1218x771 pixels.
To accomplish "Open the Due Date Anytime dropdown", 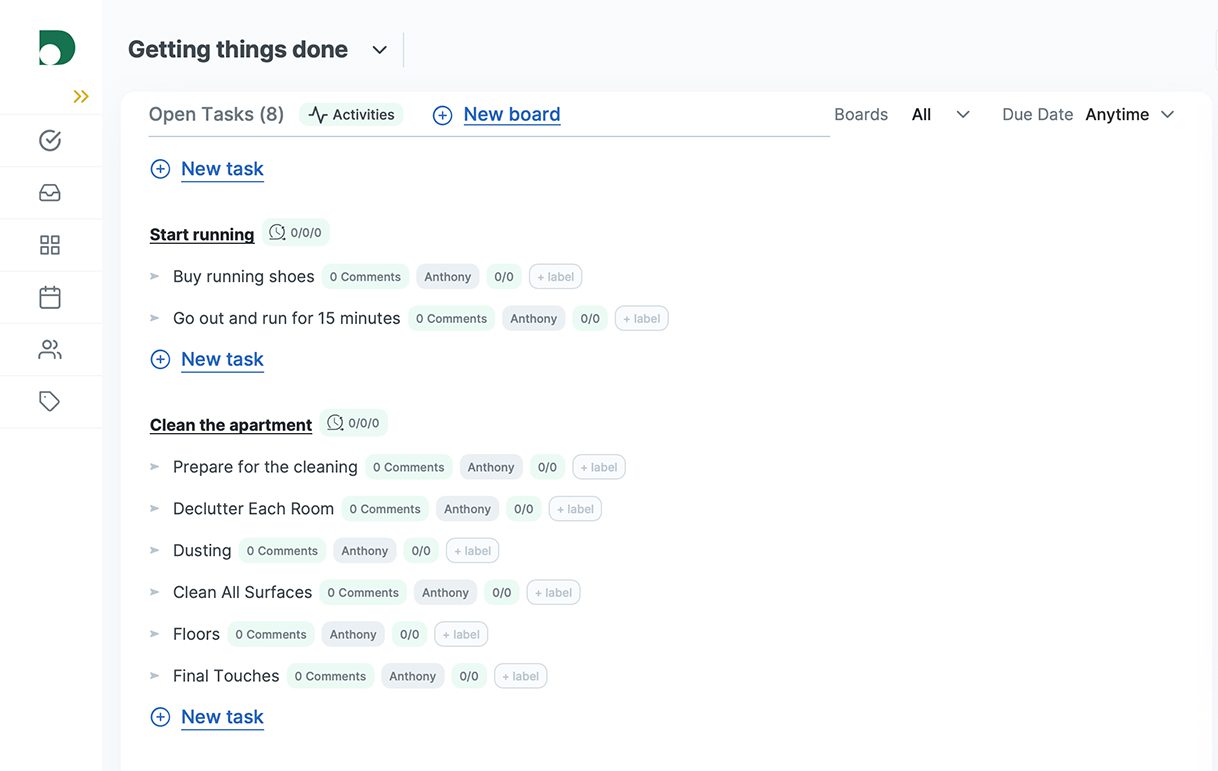I will pos(1130,114).
